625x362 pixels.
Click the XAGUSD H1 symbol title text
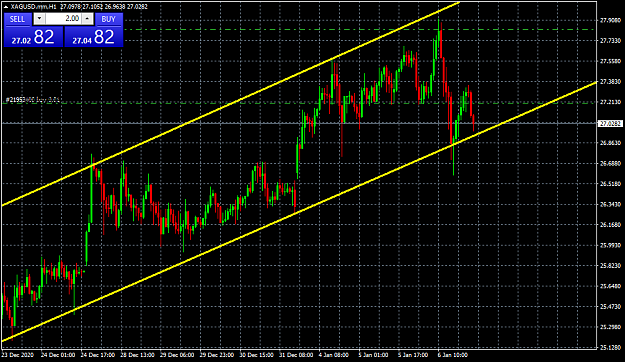click(34, 7)
